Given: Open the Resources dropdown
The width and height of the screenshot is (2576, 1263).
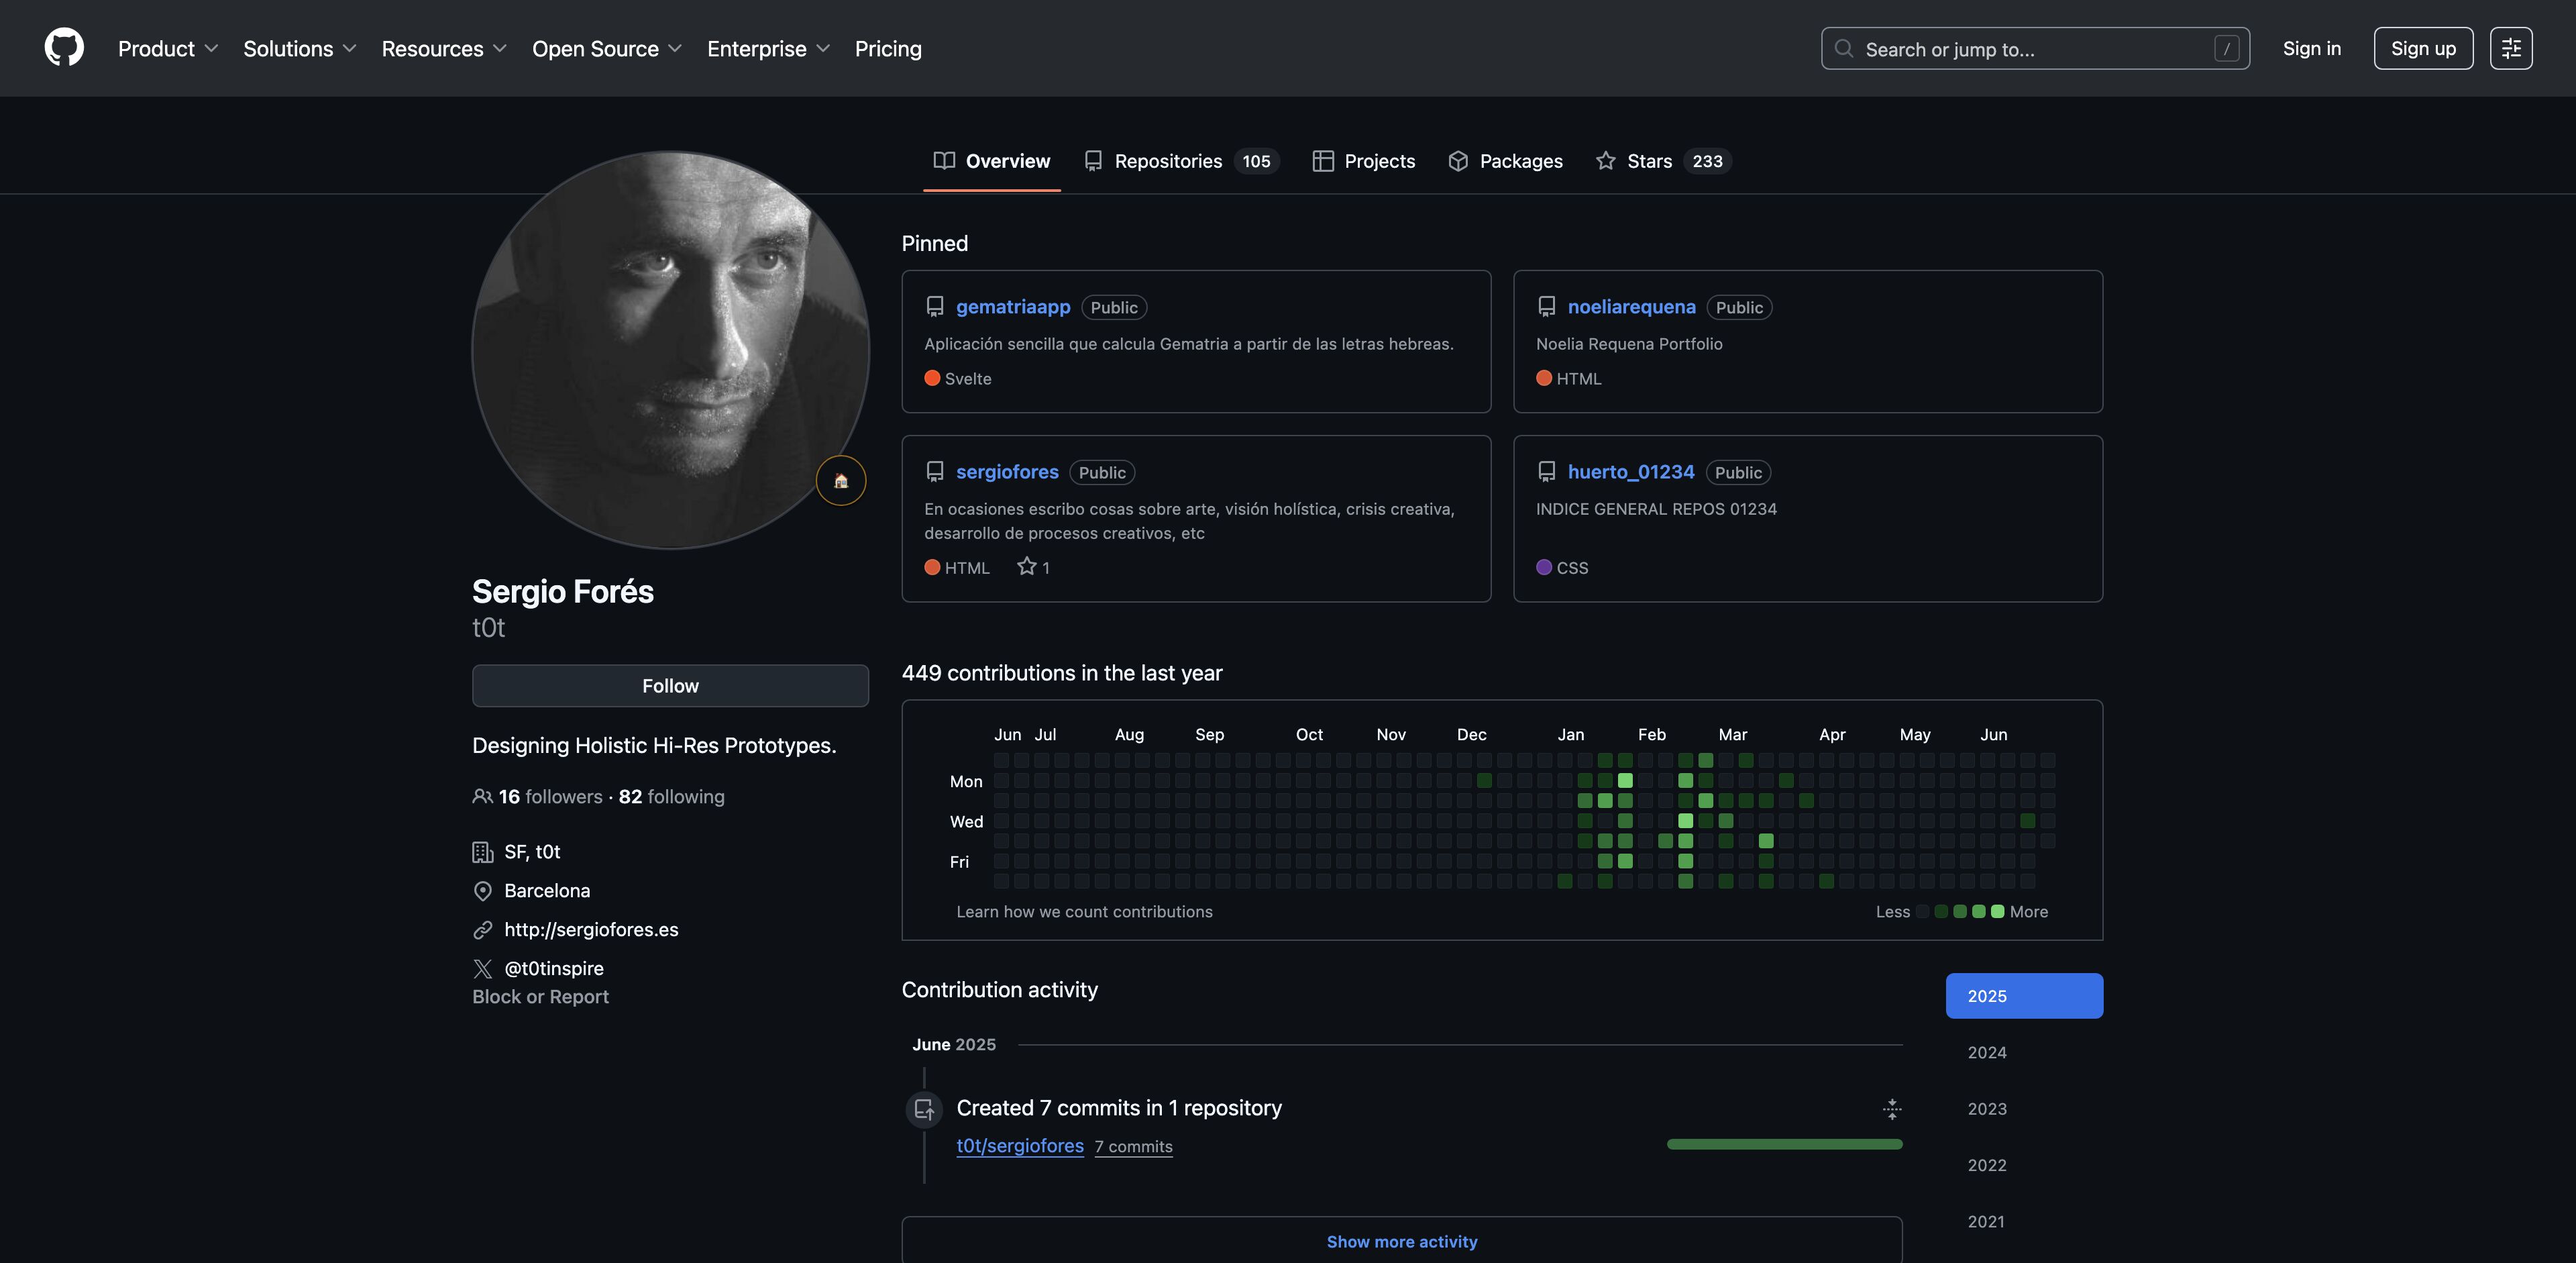Looking at the screenshot, I should pos(444,48).
